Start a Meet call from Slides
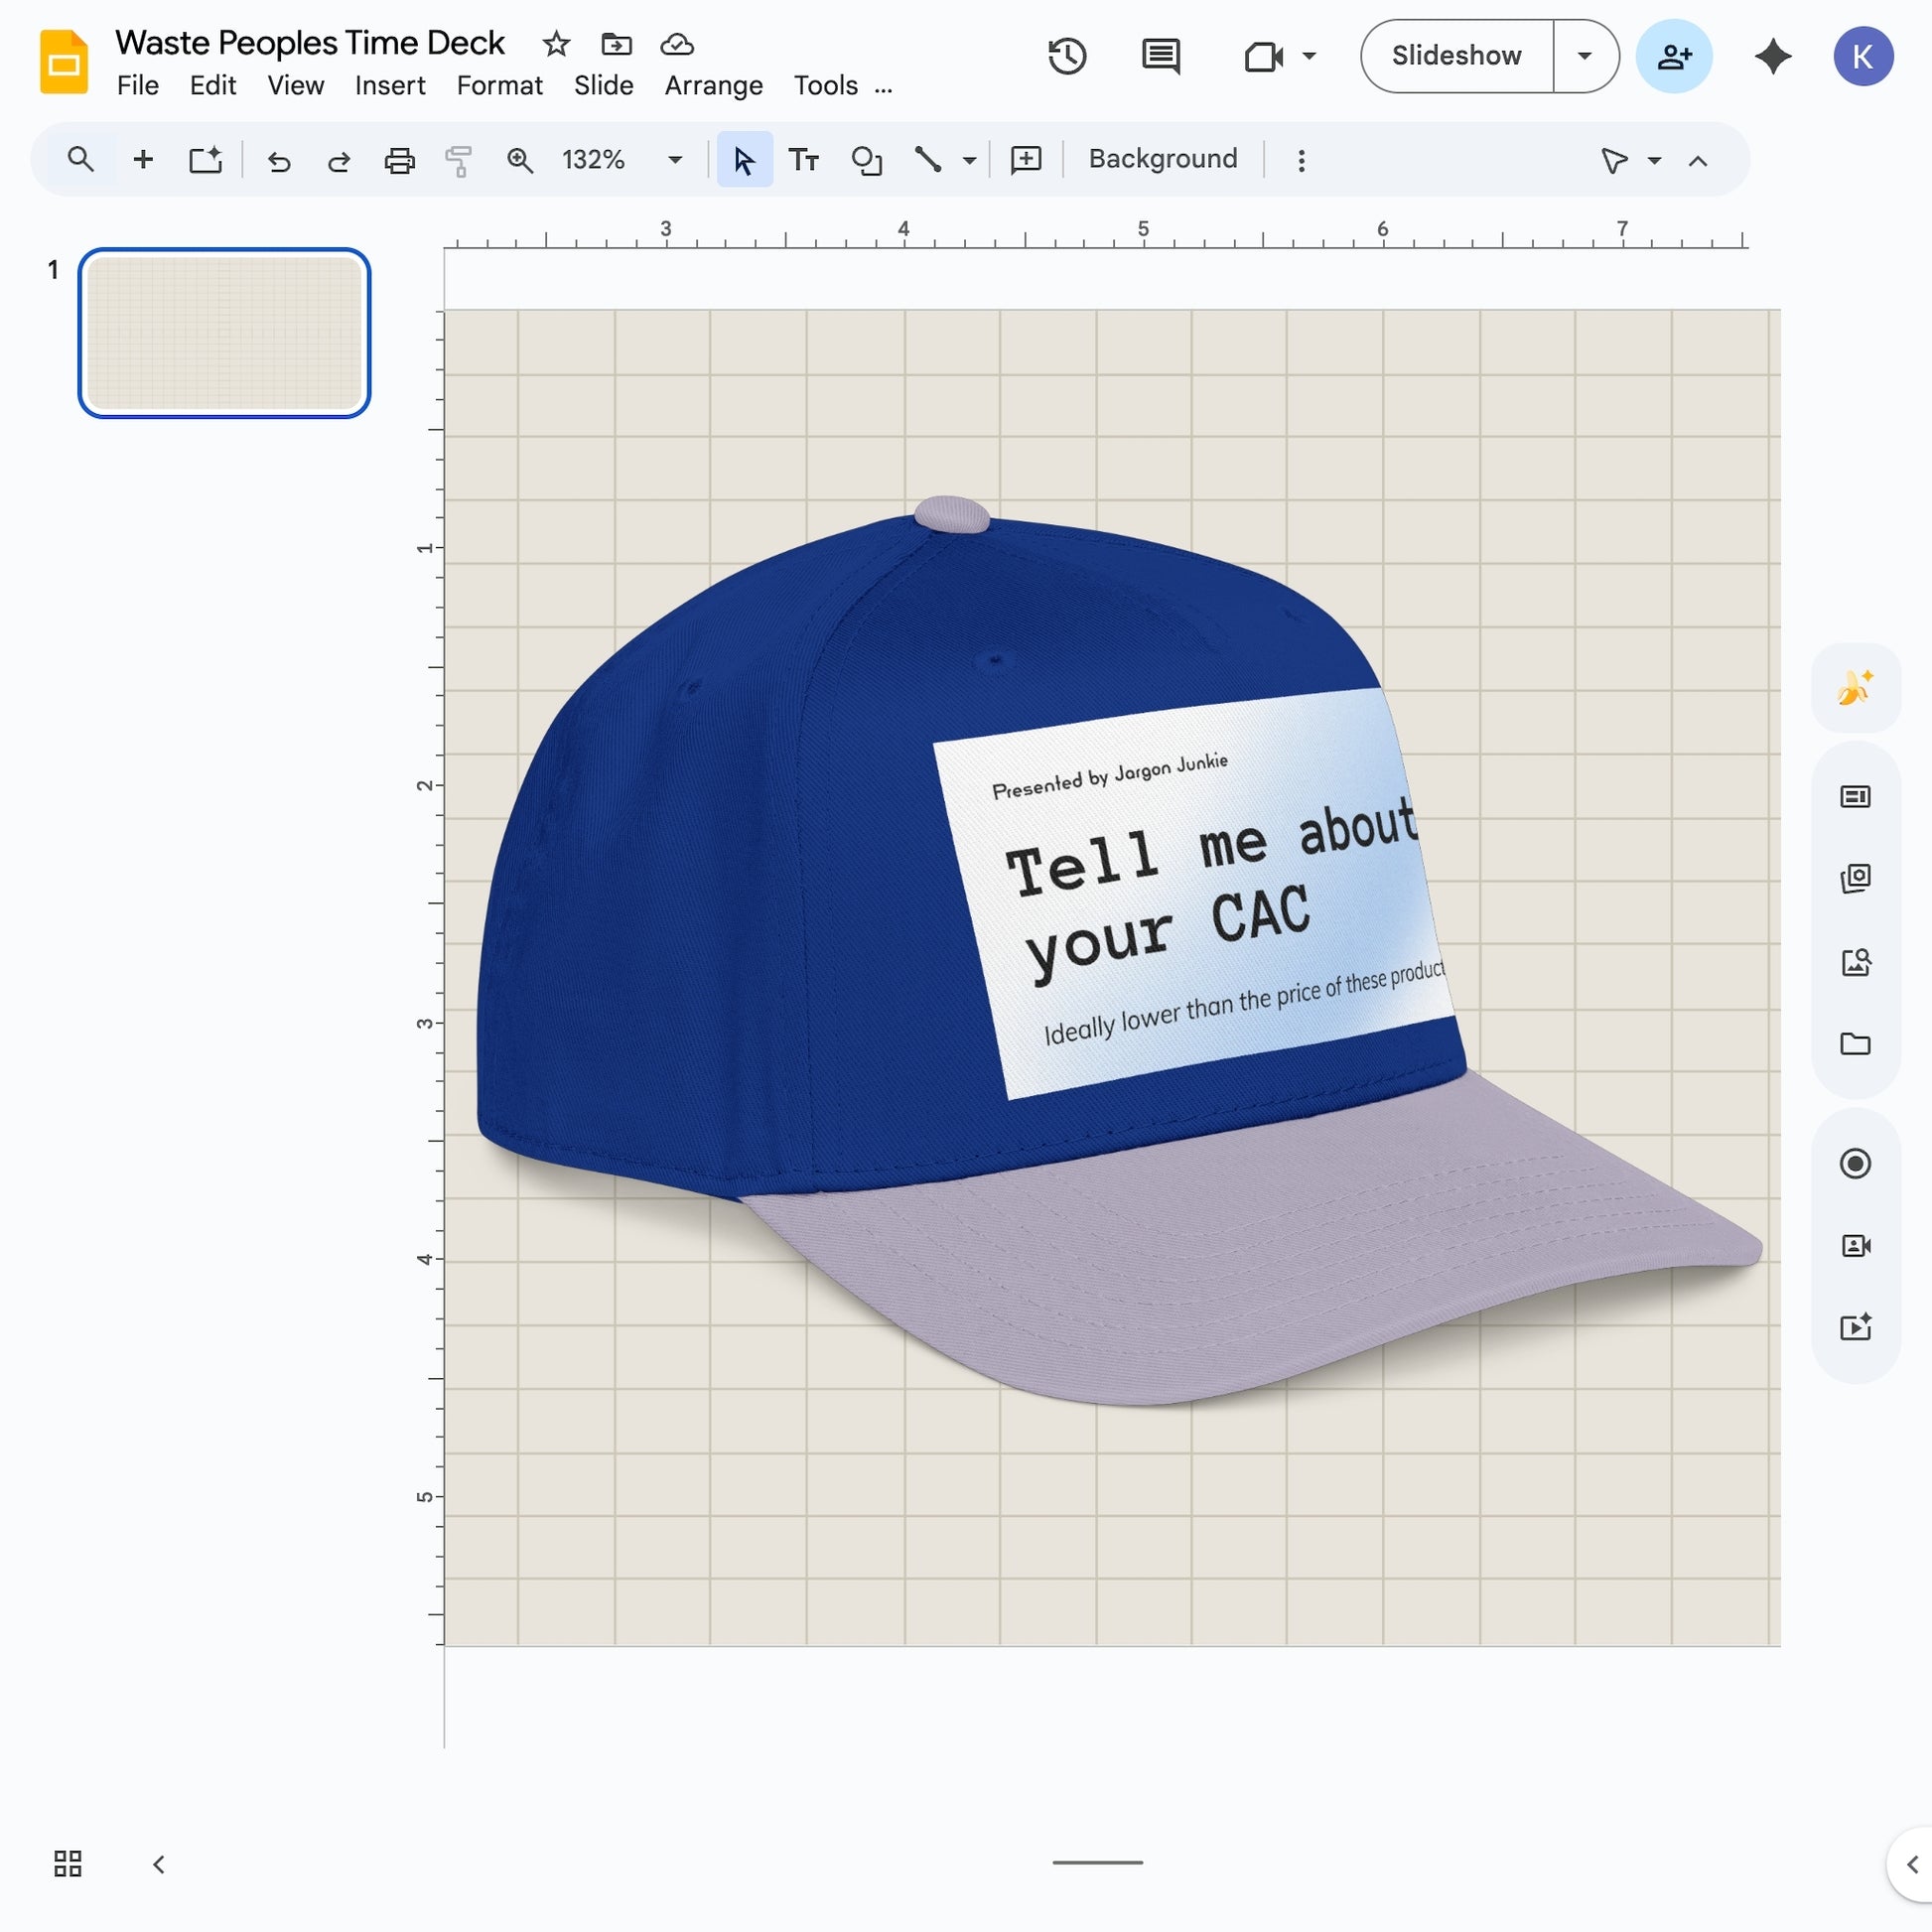The width and height of the screenshot is (1932, 1932). point(1262,56)
